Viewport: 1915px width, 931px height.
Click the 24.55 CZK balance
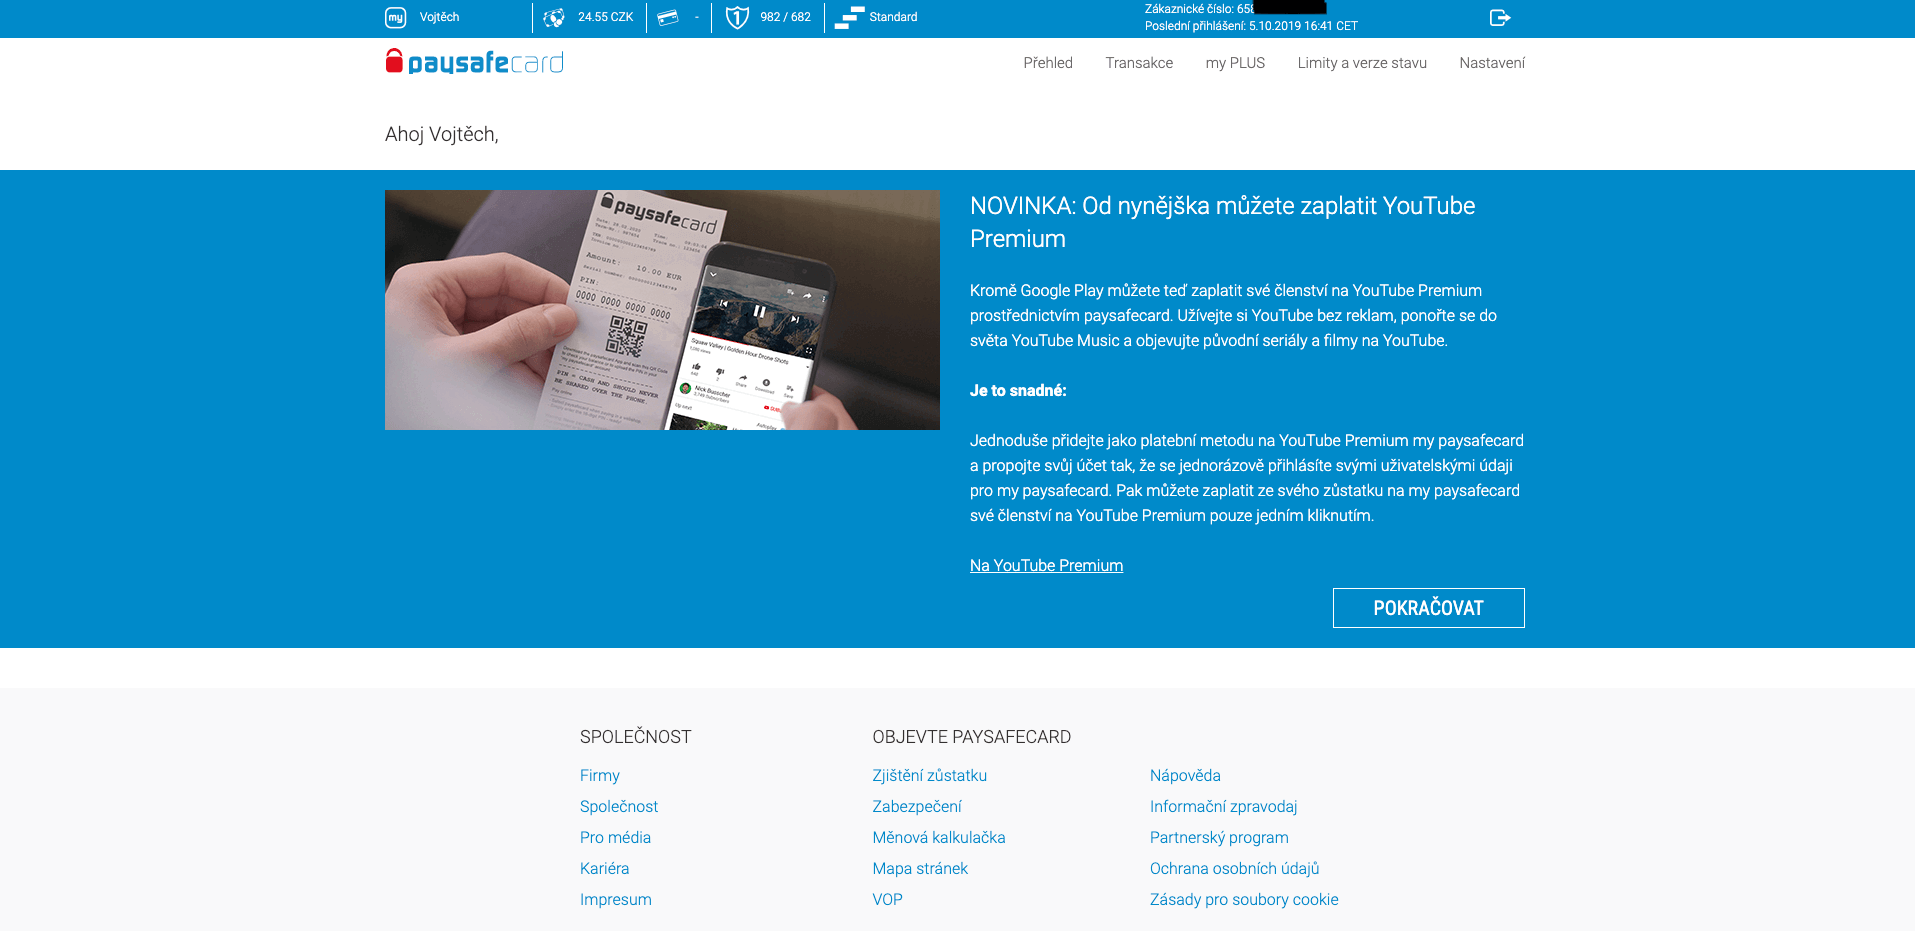coord(605,17)
